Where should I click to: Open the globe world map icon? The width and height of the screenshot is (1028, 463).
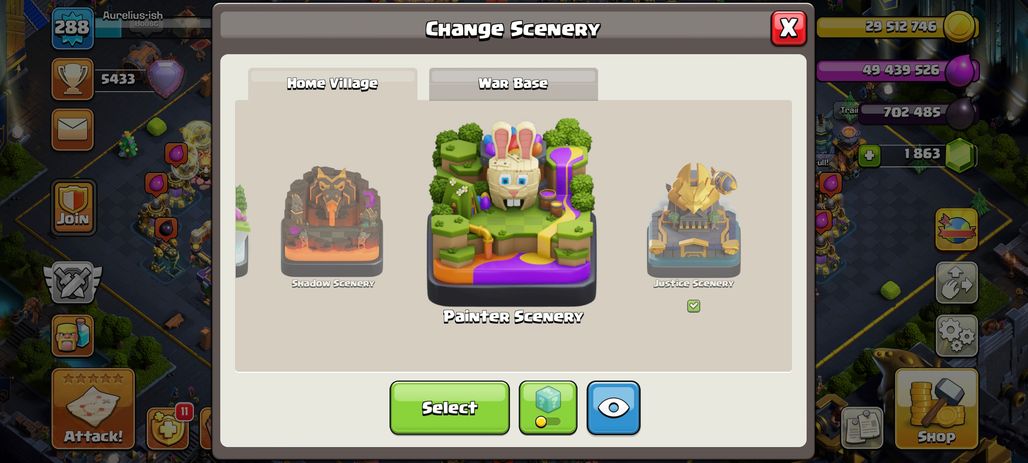click(957, 230)
